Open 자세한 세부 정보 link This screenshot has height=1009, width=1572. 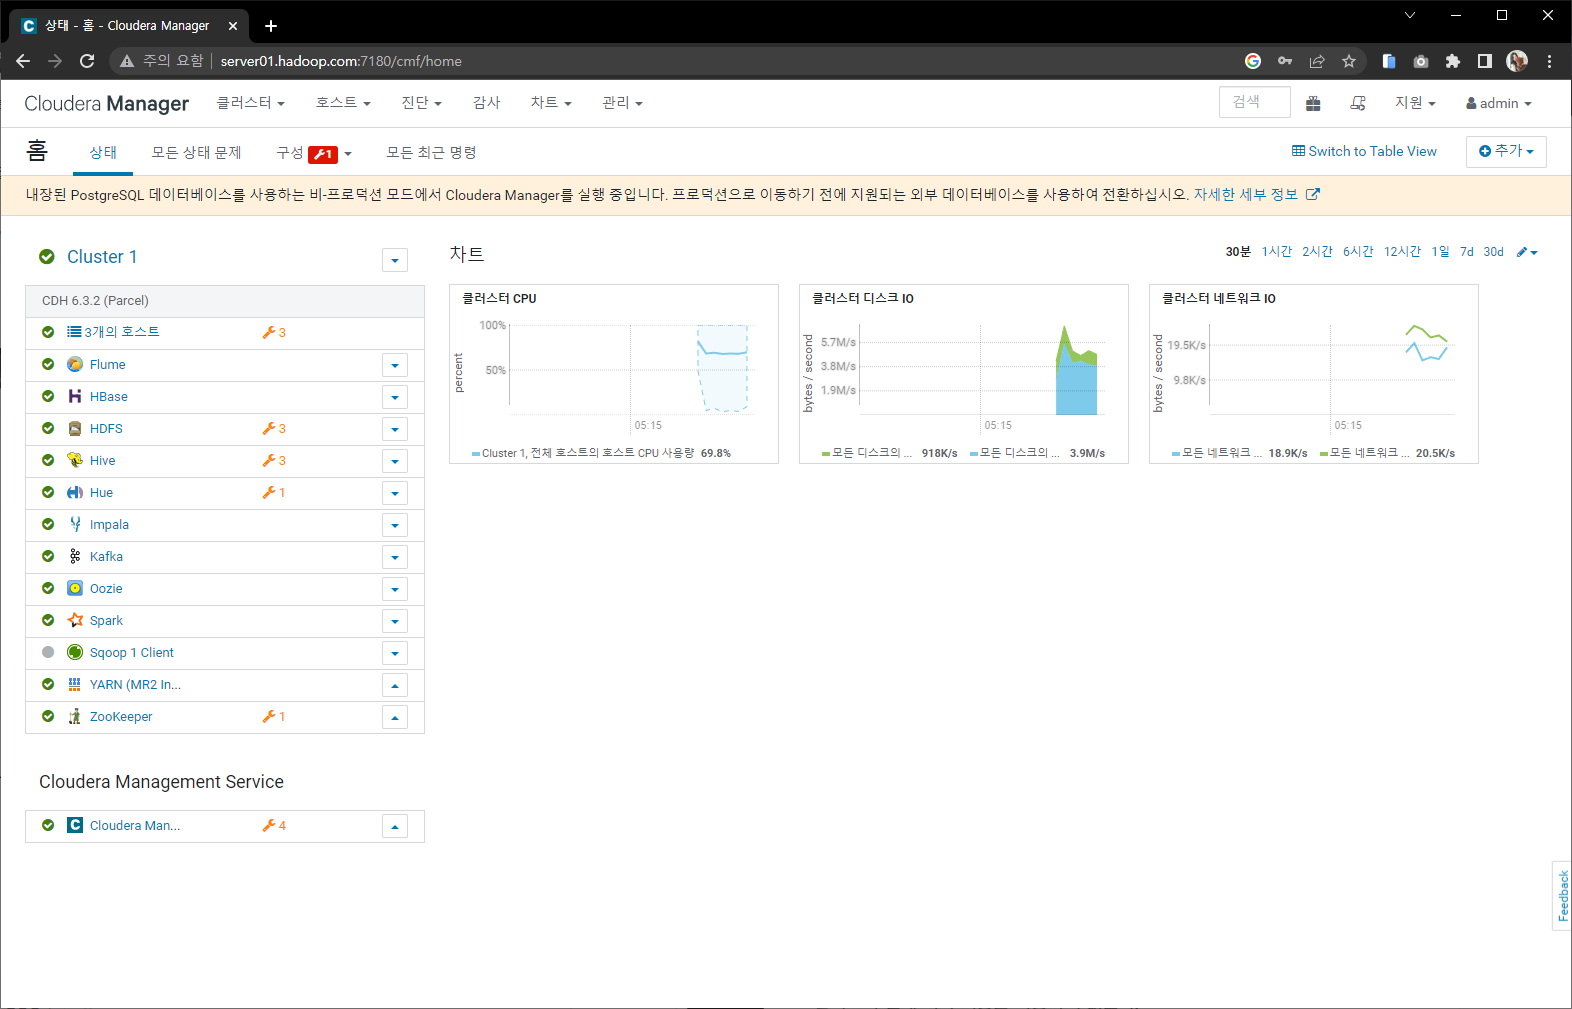tap(1256, 195)
